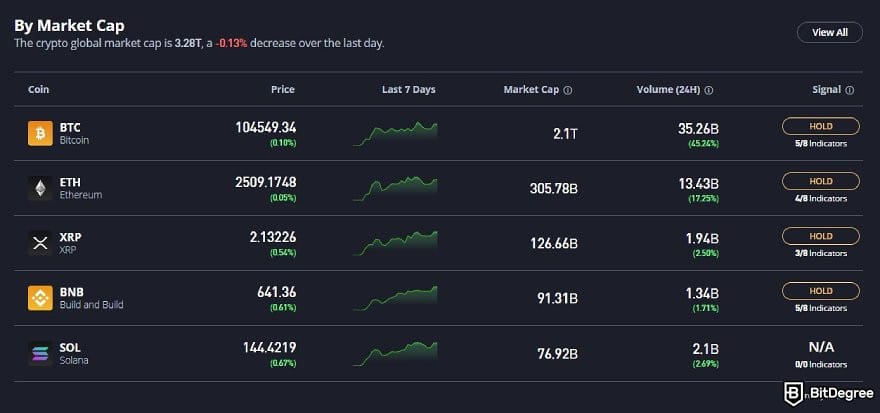
Task: Click the 76.92B market cap value
Action: click(x=557, y=354)
